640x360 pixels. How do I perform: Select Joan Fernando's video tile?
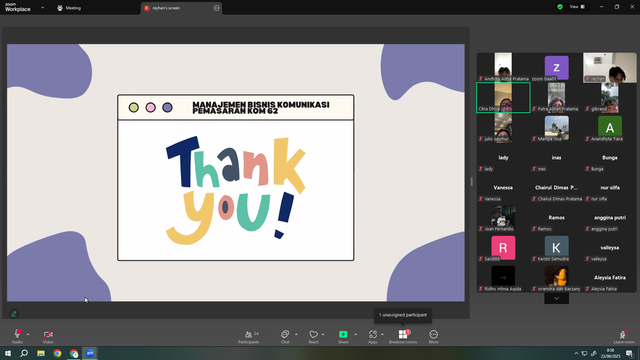point(503,218)
